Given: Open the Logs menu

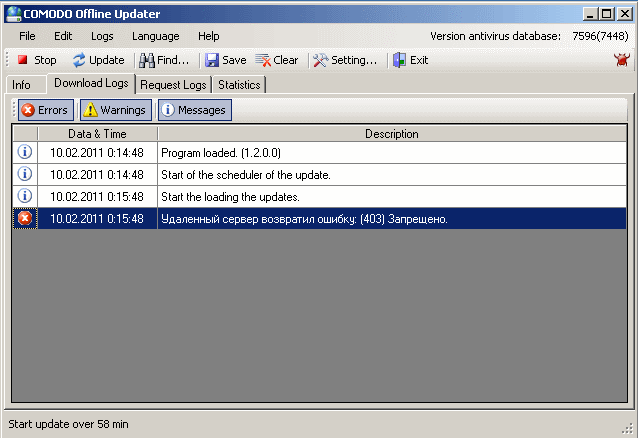Looking at the screenshot, I should point(102,36).
